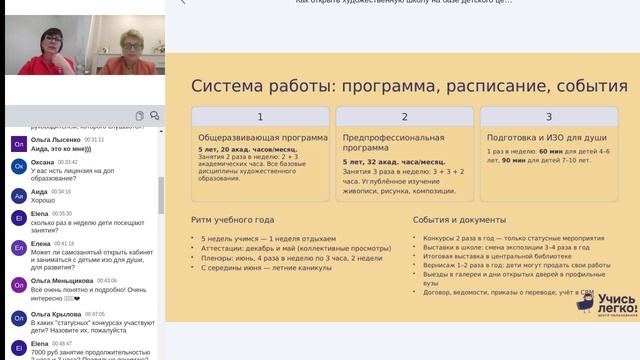
Task: Click timestamp 00:47:05 in chat
Action: (x=95, y=314)
